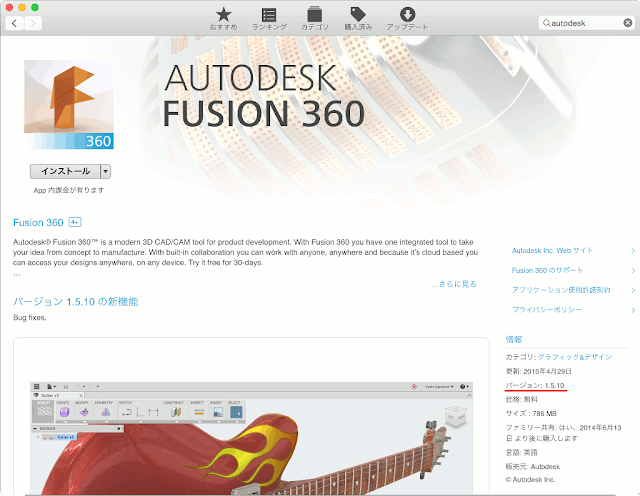Click the Bug fixes. text

pyautogui.click(x=29, y=318)
